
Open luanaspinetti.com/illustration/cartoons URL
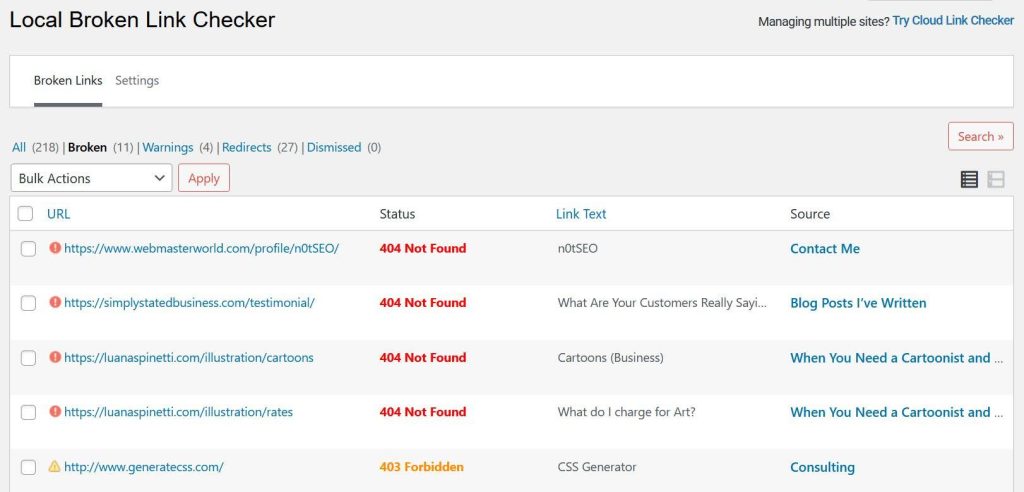pyautogui.click(x=189, y=357)
